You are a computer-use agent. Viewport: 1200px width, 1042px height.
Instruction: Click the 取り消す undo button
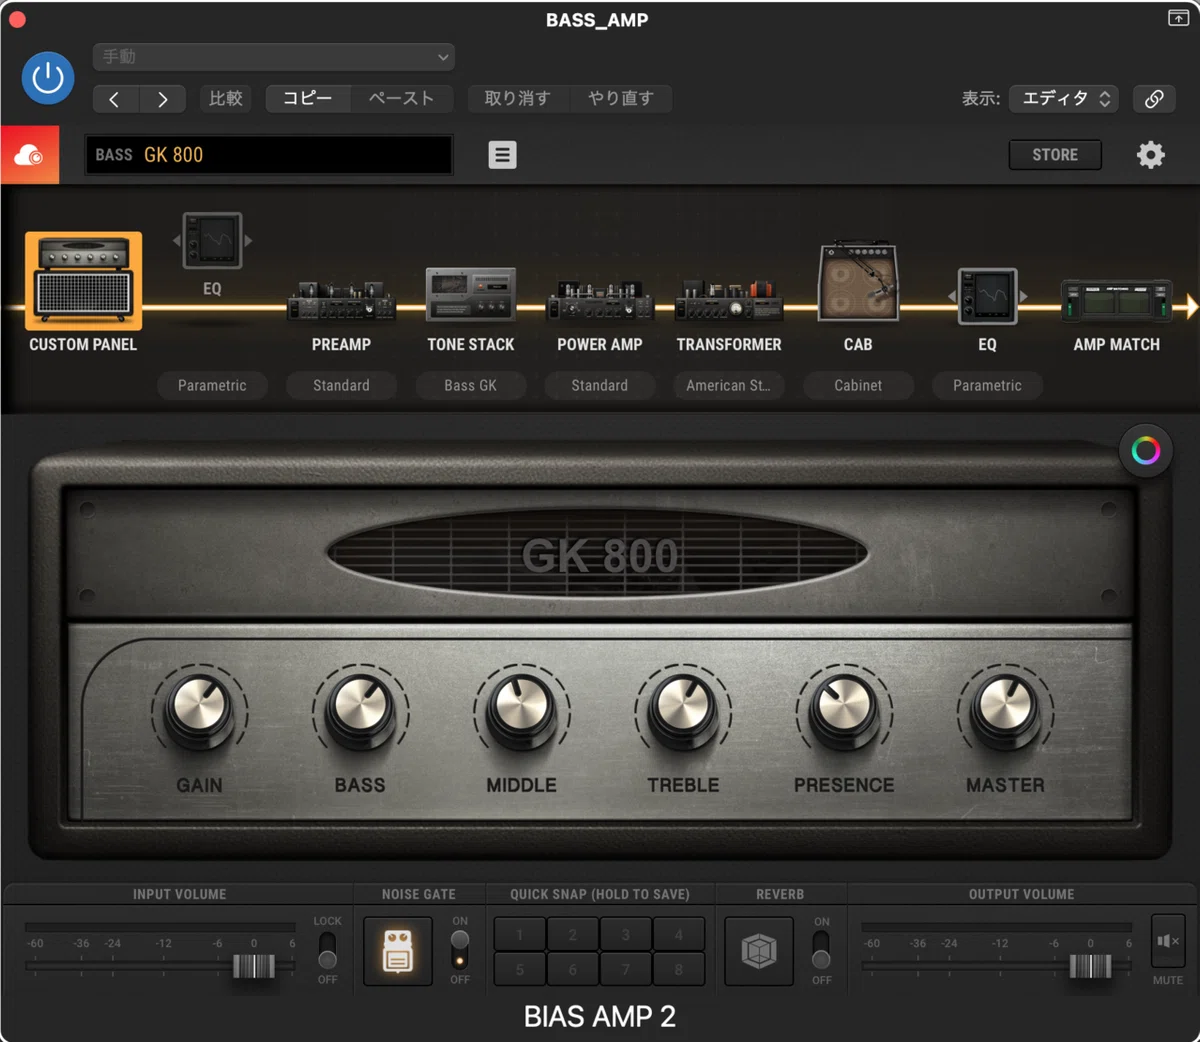518,98
